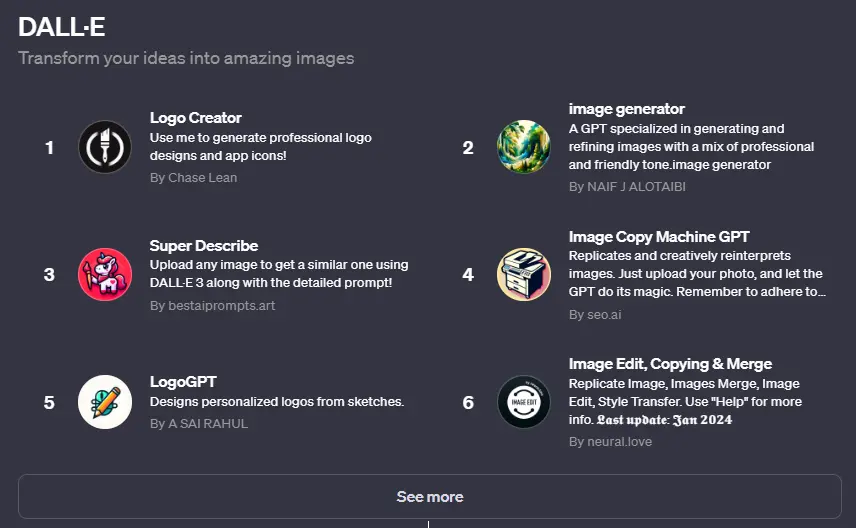Click author By A SAI RAHUL

199,424
